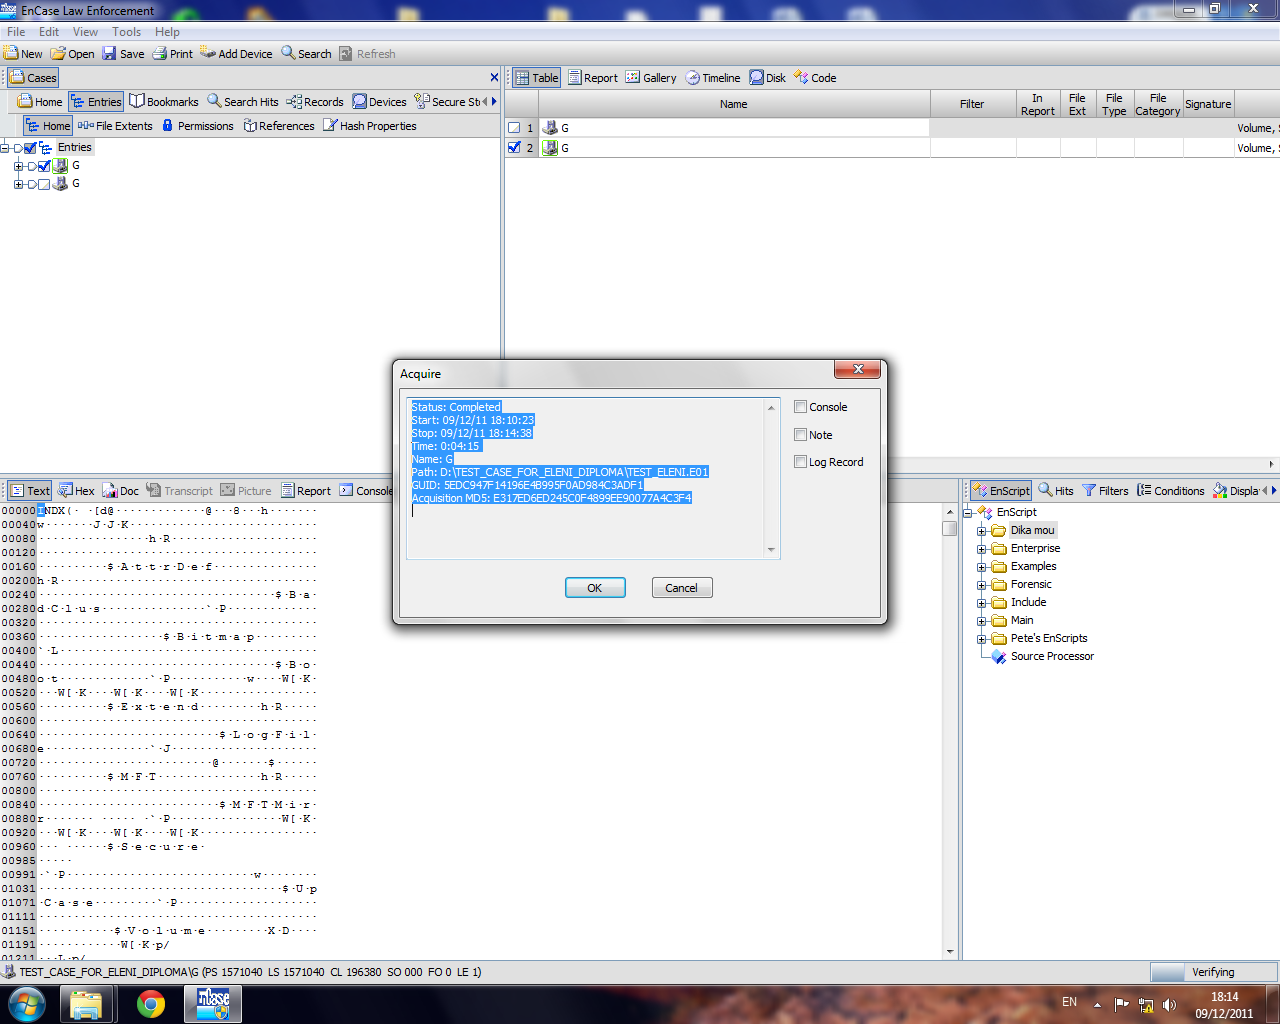This screenshot has height=1024, width=1280.
Task: Show Permissions sub-tab
Action: [x=197, y=126]
